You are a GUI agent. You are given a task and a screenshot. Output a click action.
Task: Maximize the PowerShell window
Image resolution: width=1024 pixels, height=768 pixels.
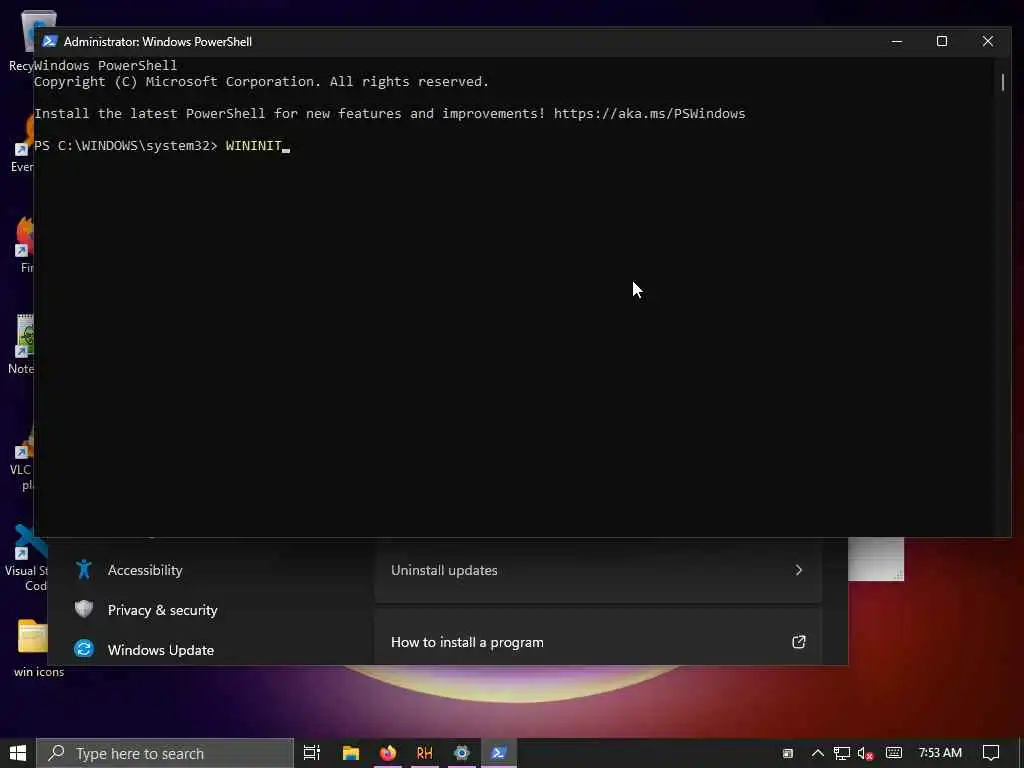tap(942, 41)
